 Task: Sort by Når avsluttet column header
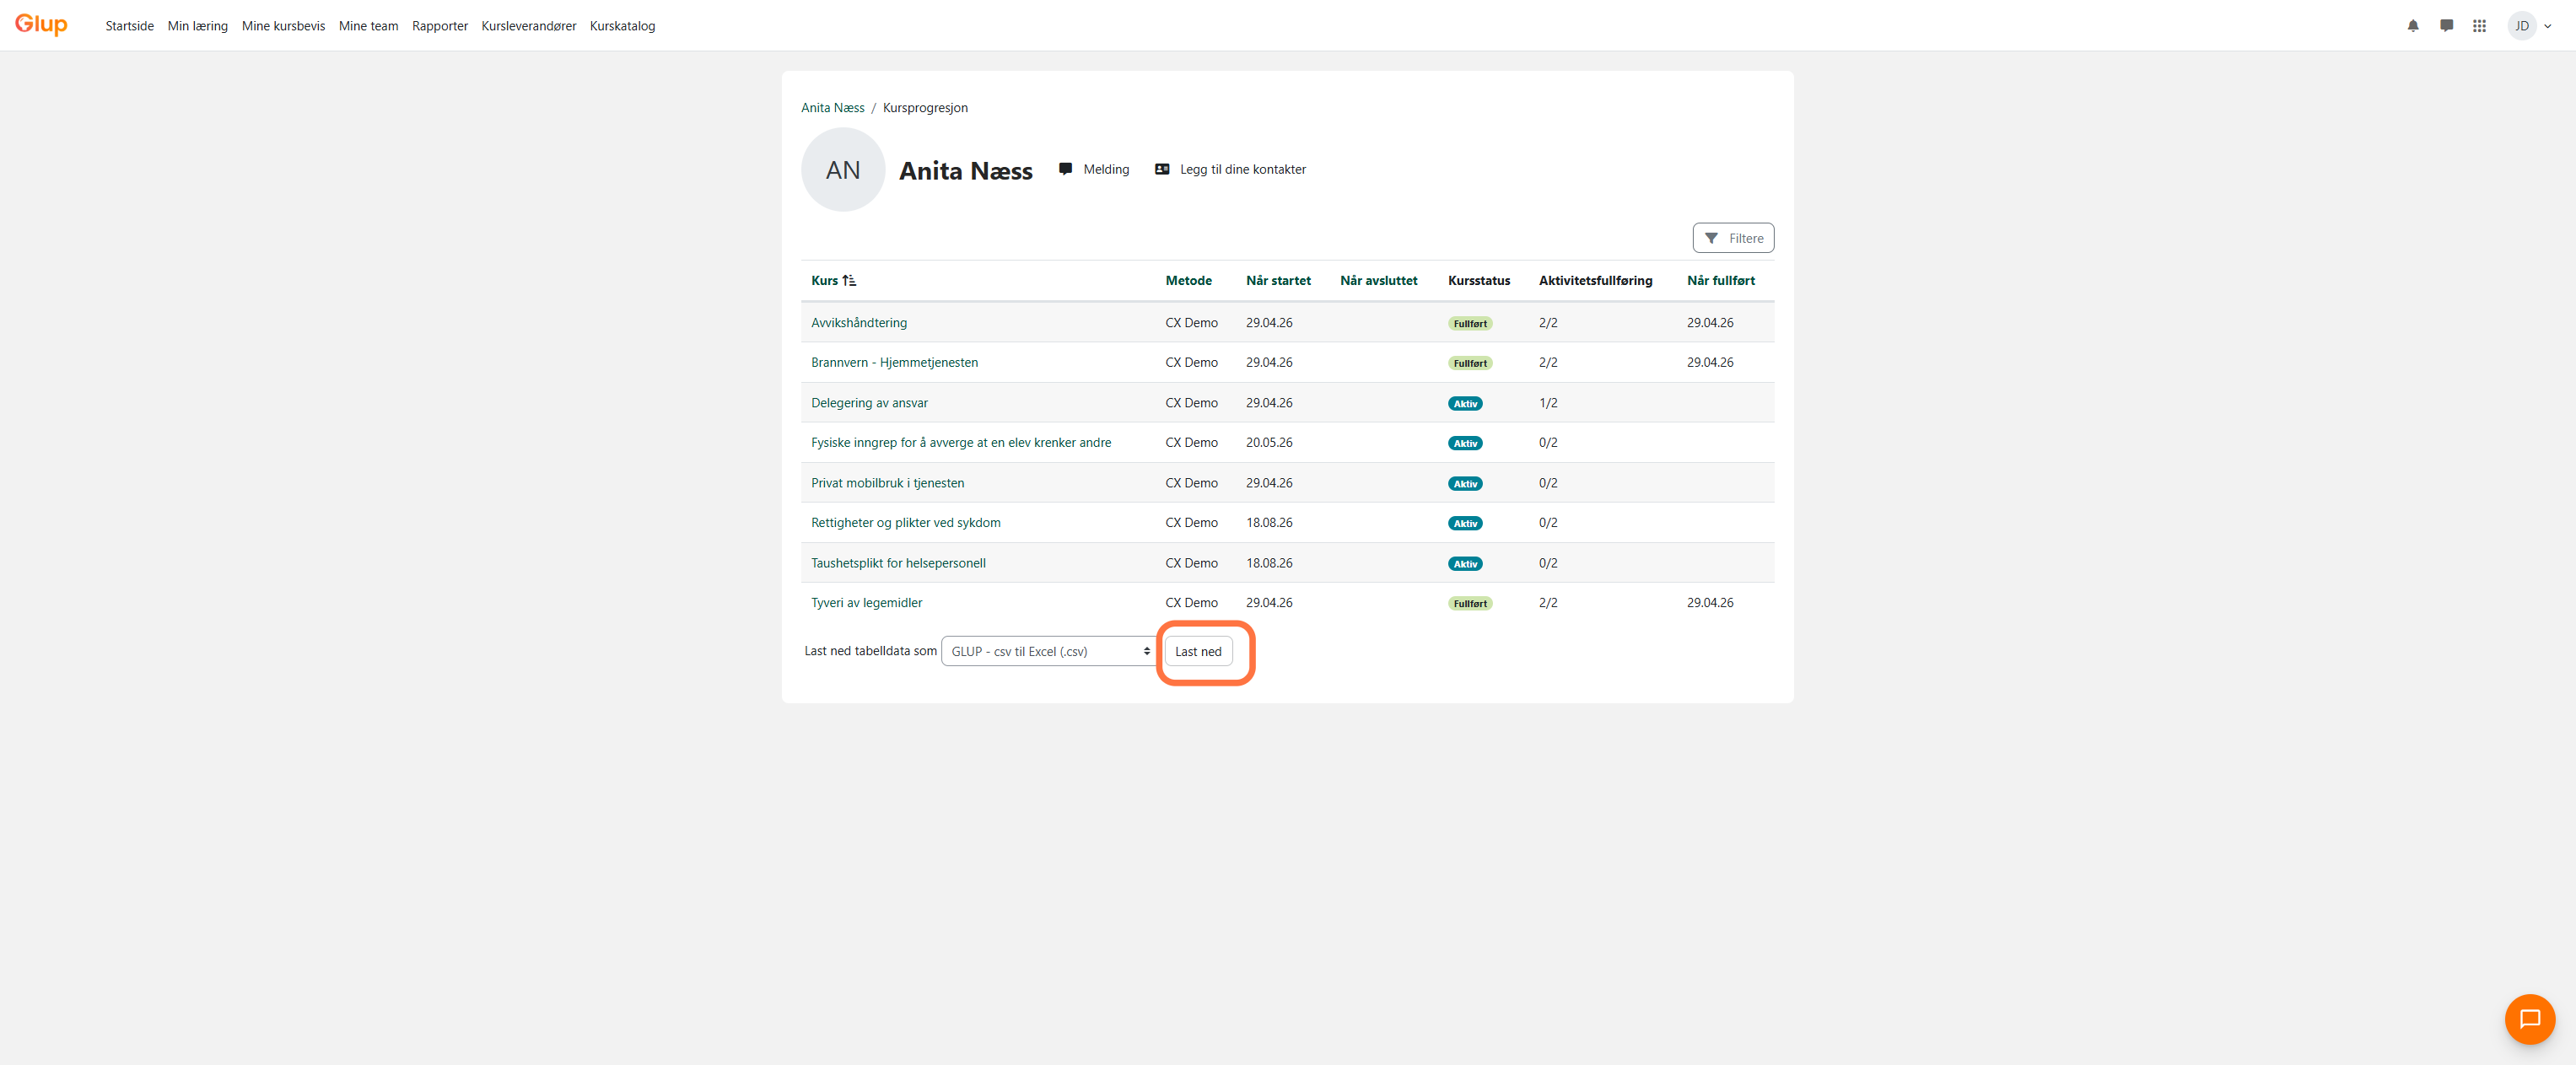click(1378, 281)
